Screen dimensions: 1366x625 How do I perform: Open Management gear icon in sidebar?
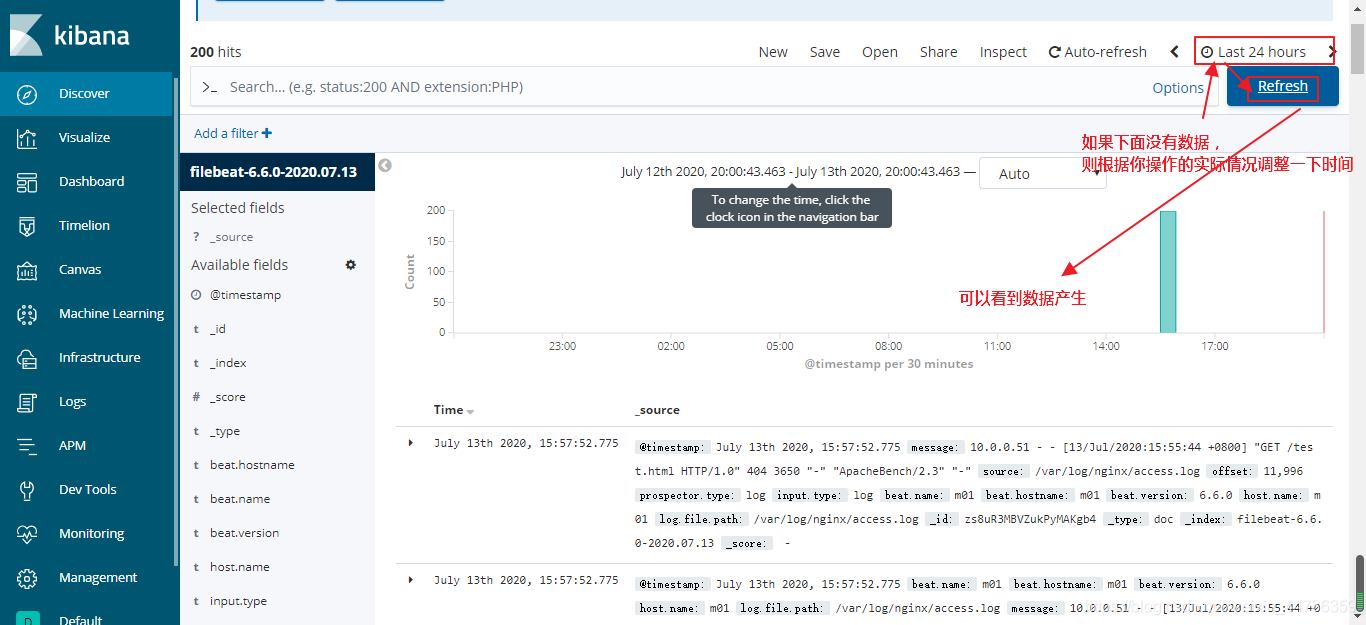[x=27, y=577]
